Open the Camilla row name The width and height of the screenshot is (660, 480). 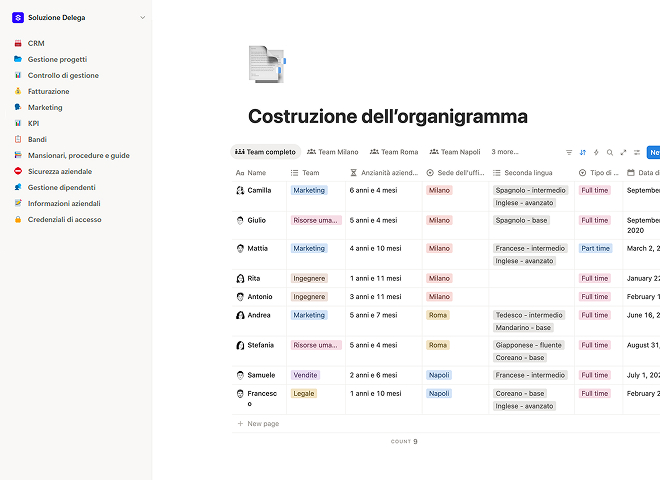(x=259, y=190)
